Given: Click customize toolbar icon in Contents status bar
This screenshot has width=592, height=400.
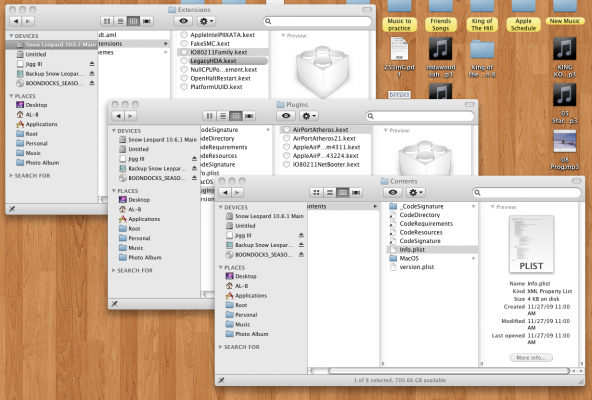Looking at the screenshot, I should tap(221, 380).
